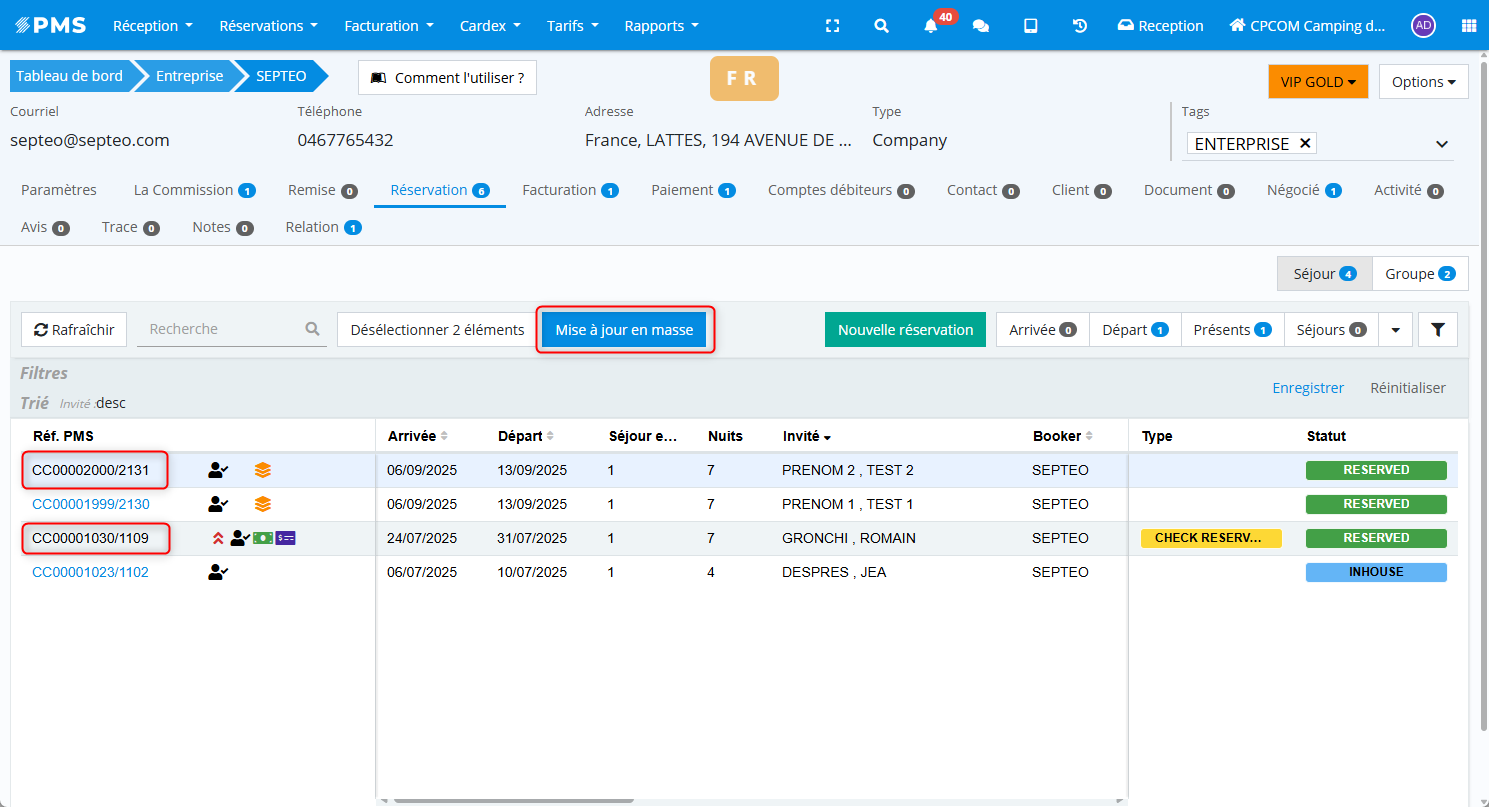Open the apps grid icon
Image resolution: width=1489 pixels, height=807 pixels.
coord(1468,26)
